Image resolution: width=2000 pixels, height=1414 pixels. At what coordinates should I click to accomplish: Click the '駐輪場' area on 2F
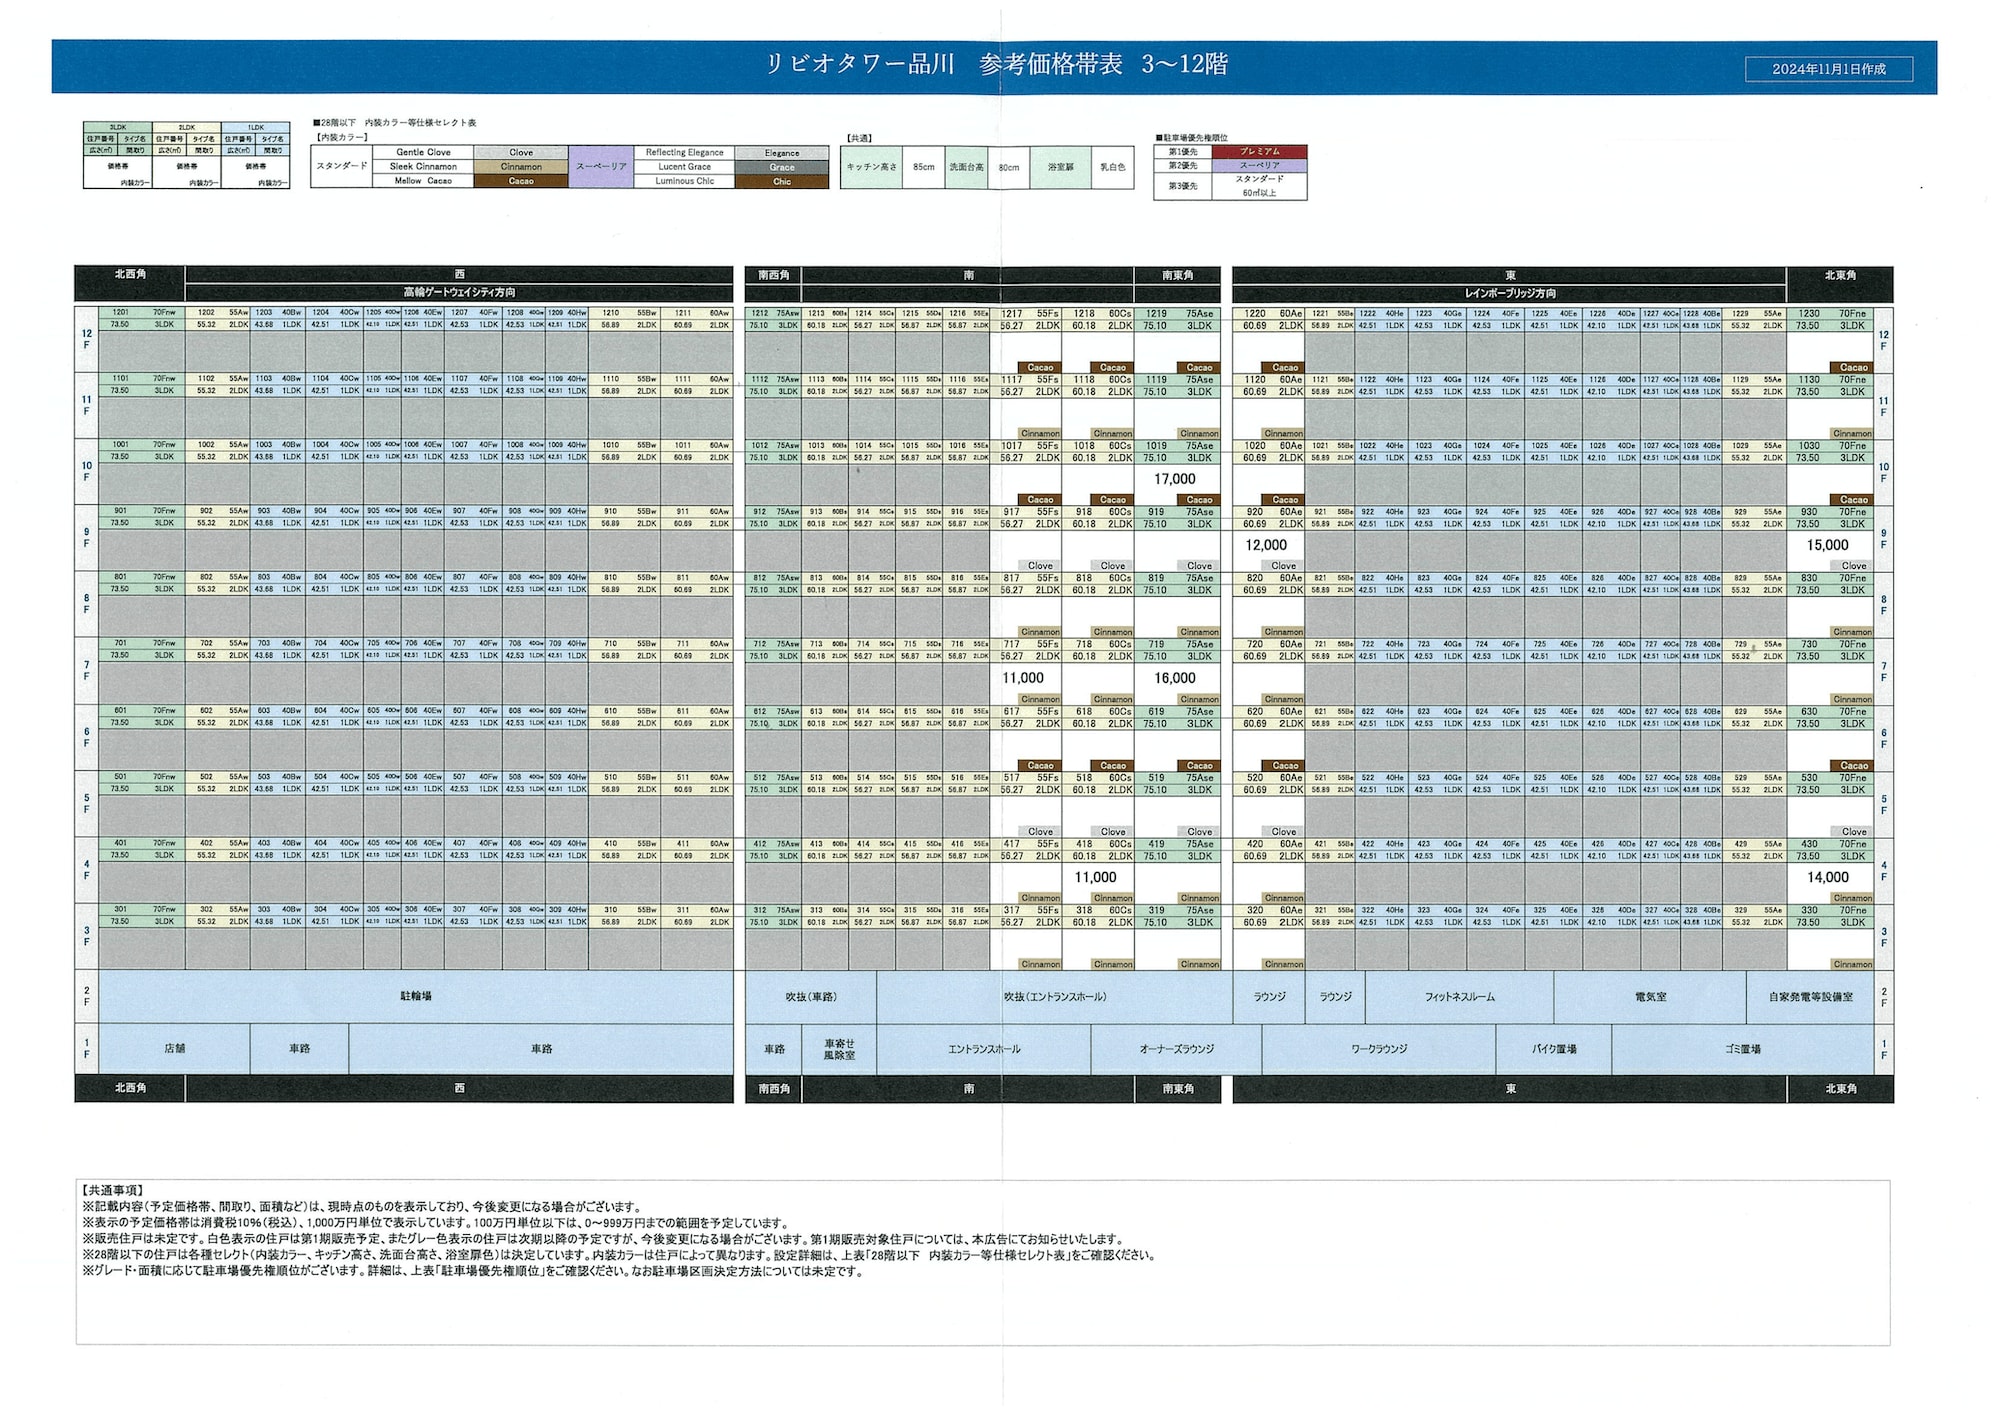(x=416, y=996)
